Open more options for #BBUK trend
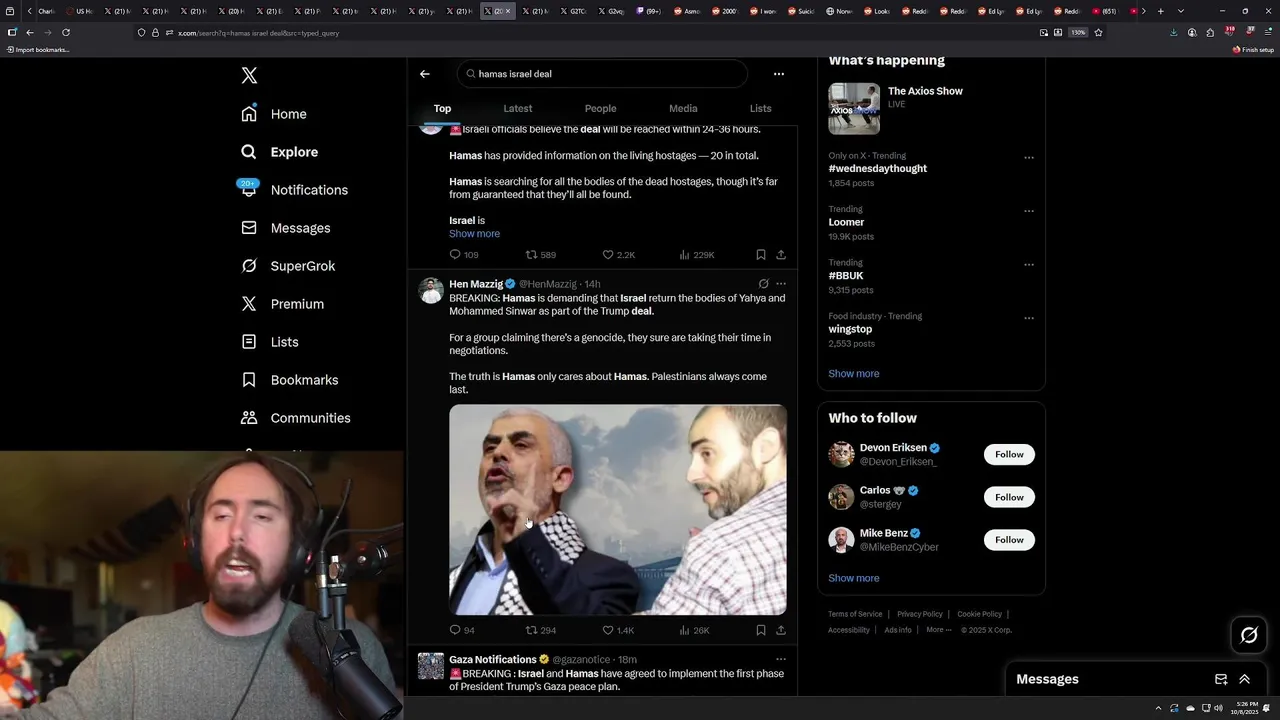The height and width of the screenshot is (720, 1280). [1029, 265]
